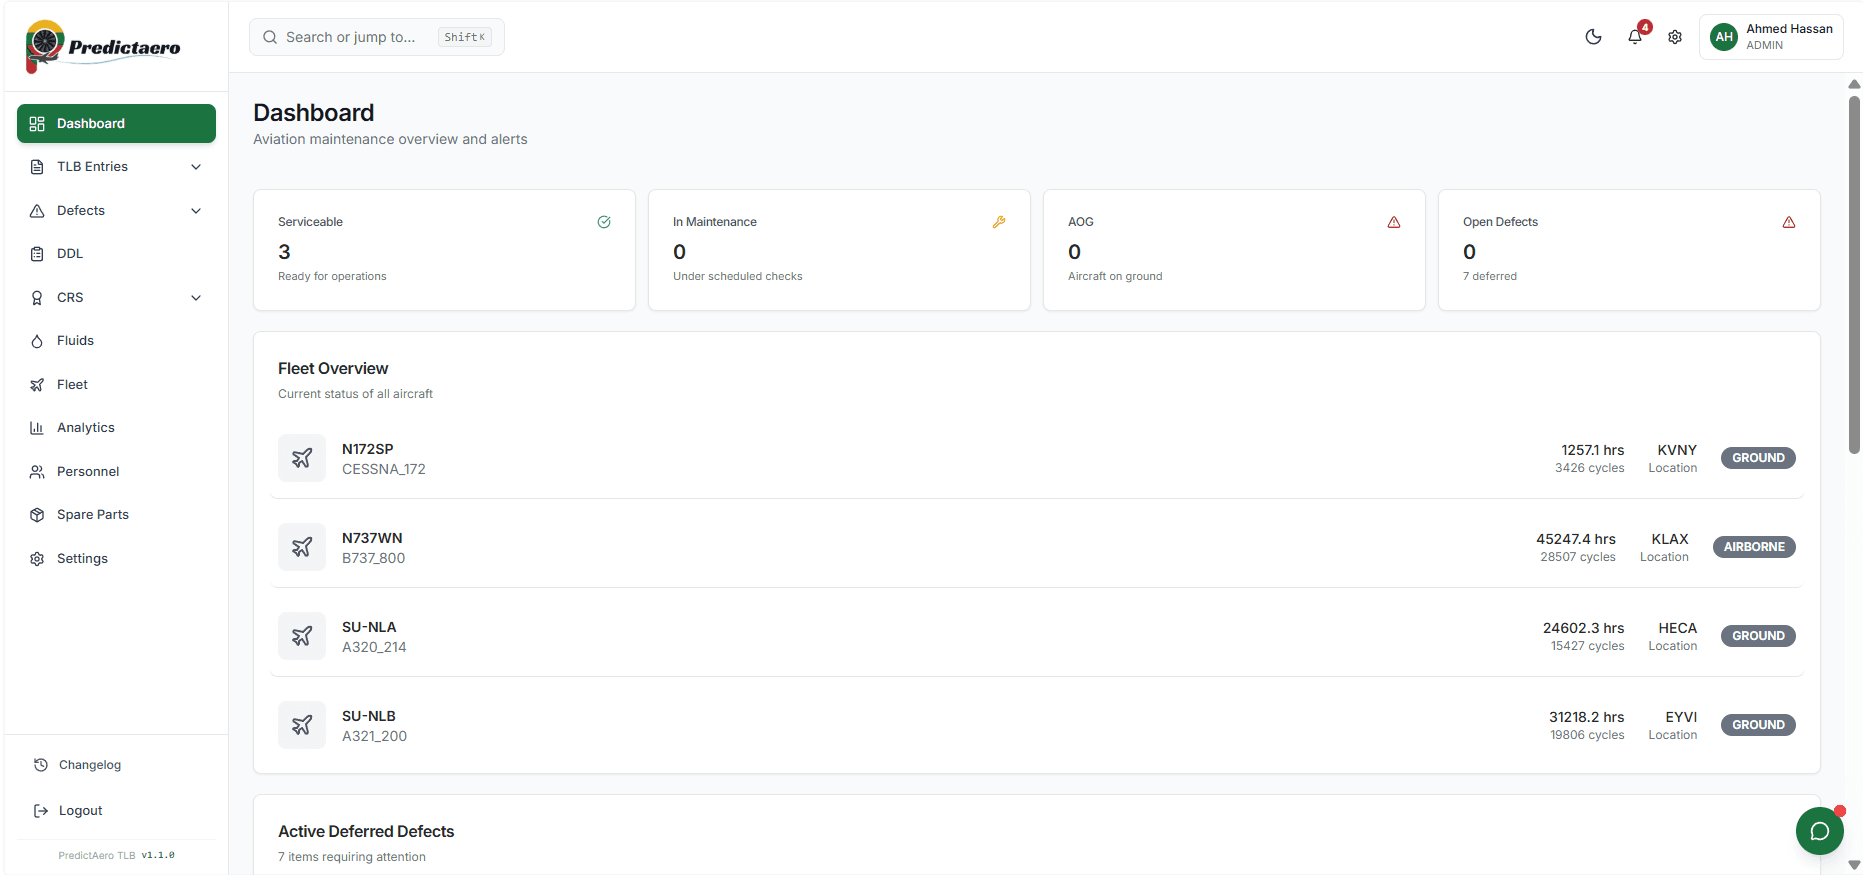
Task: Click the Serviceable check-circle icon
Action: pos(604,222)
